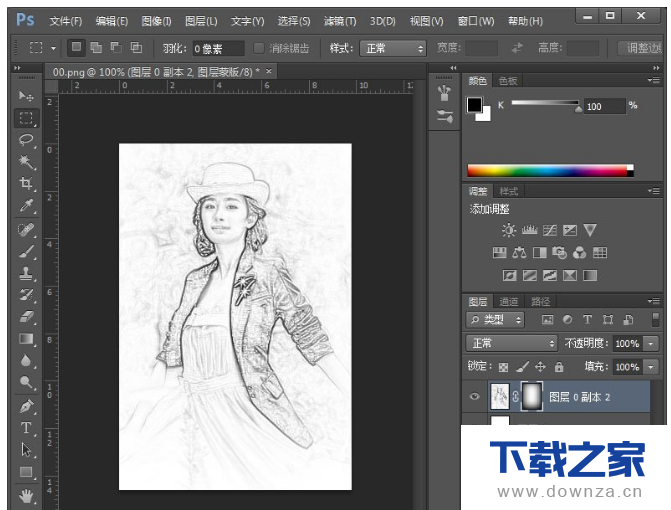Add a Levels adjustment
Image resolution: width=671 pixels, height=510 pixels.
[529, 230]
